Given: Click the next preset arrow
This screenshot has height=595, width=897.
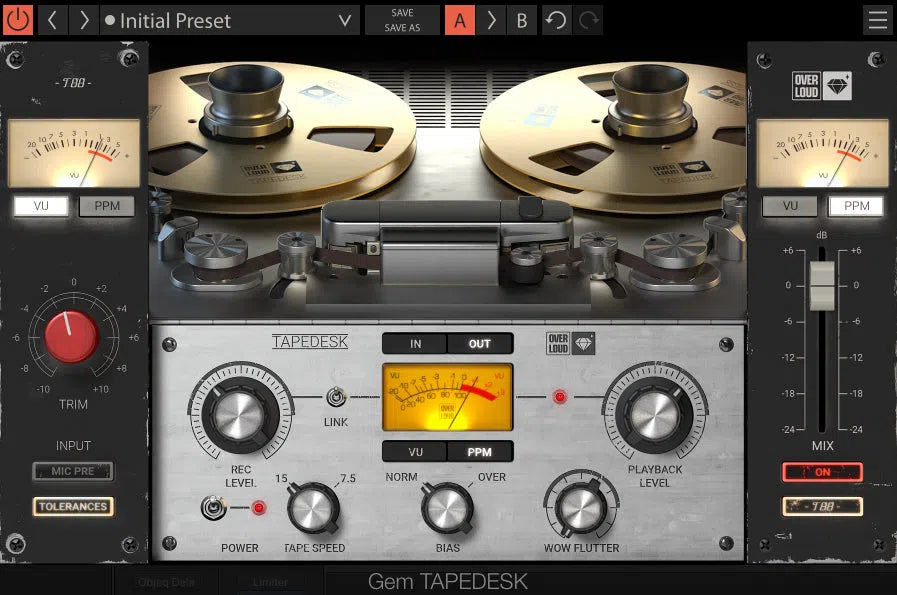Looking at the screenshot, I should 84,20.
